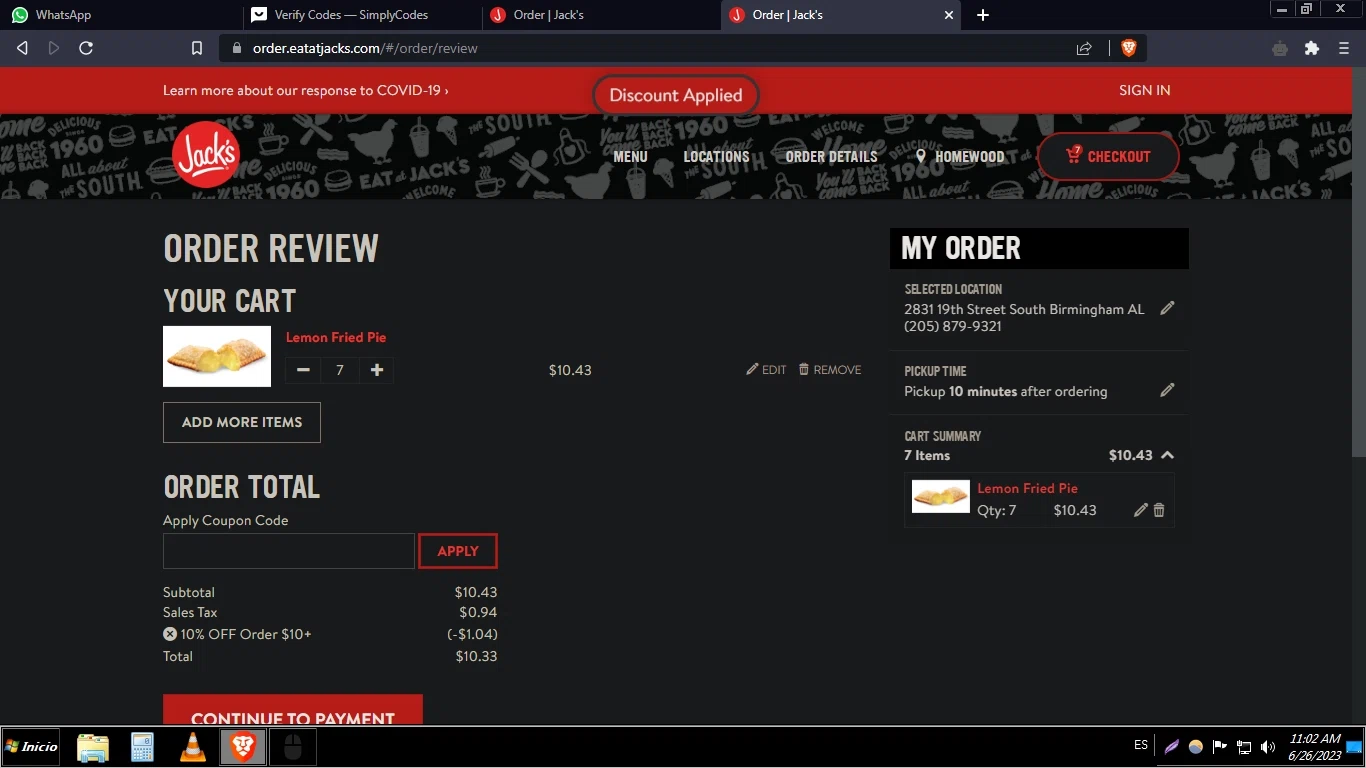Increase Lemon Fried Pie quantity with plus
1366x768 pixels.
click(x=377, y=370)
